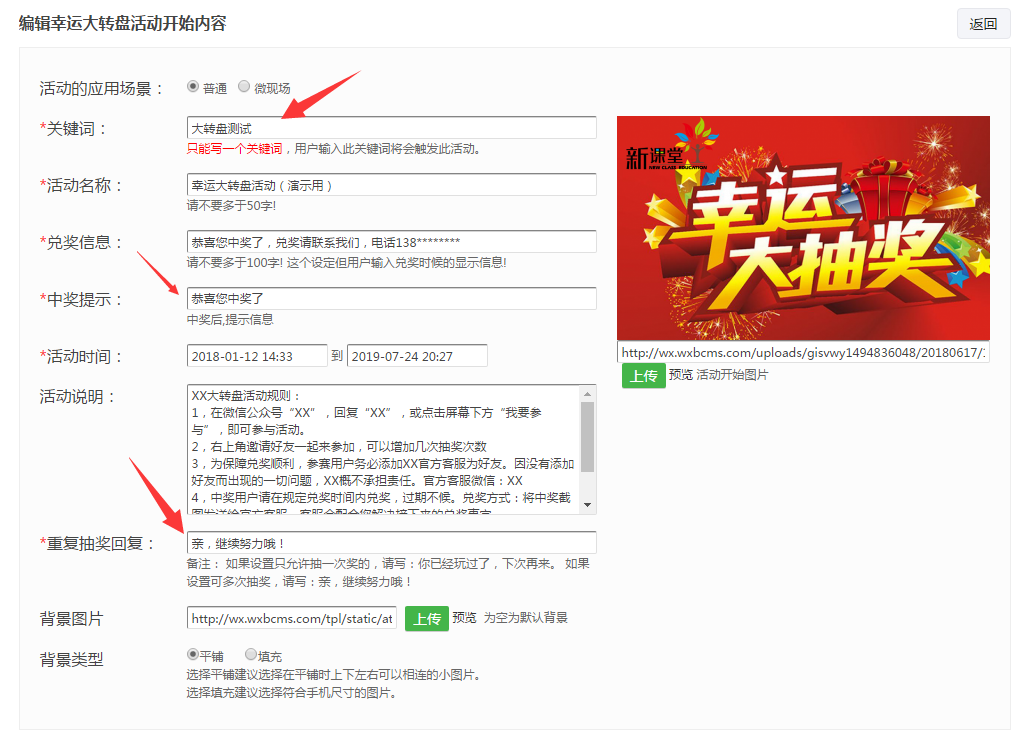Click the 返回 button at top right
Viewport: 1029px width, 744px height.
[x=983, y=24]
